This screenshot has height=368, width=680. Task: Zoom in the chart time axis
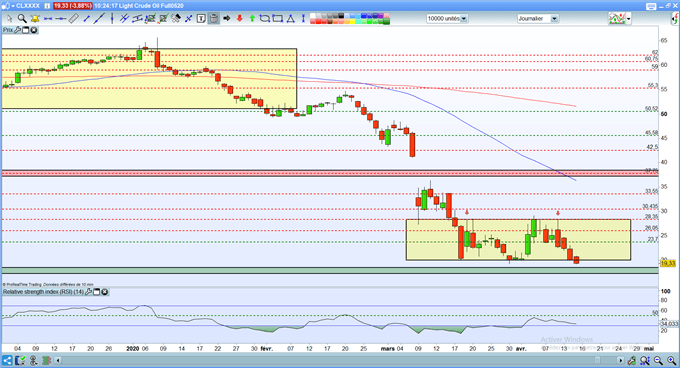(x=672, y=360)
